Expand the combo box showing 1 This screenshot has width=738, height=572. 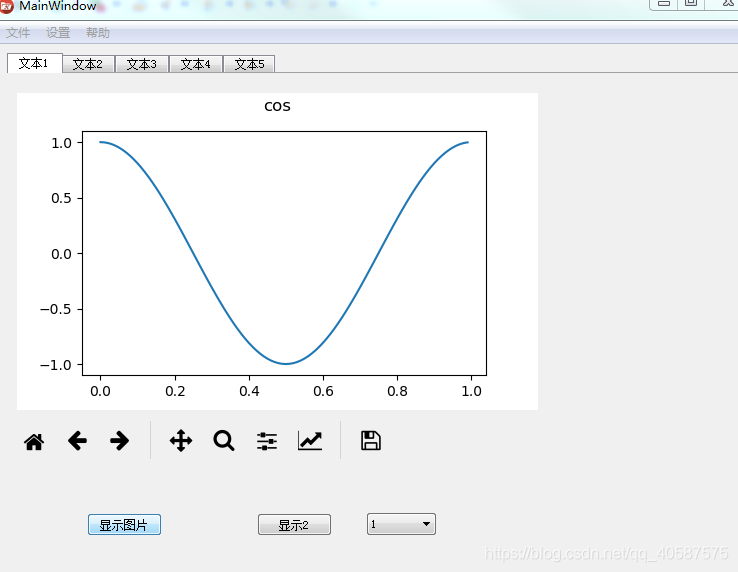click(401, 524)
